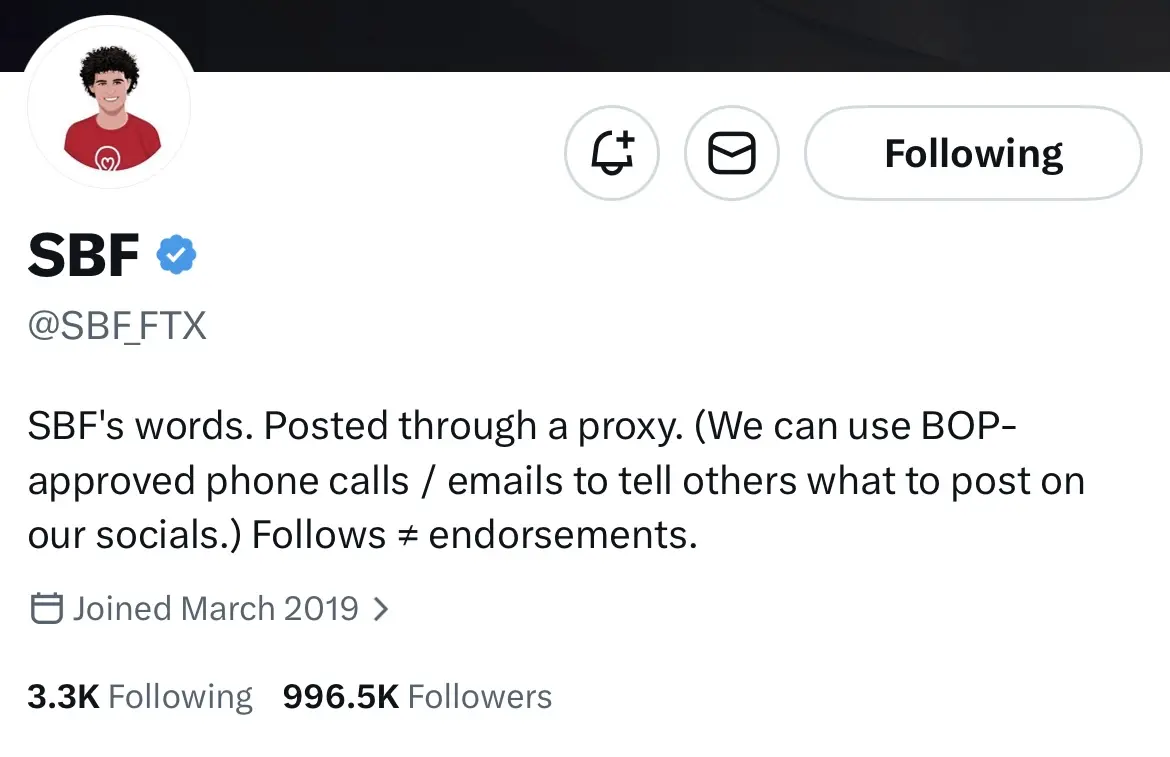Click the SBF display name
The image size is (1170, 757).
pyautogui.click(x=84, y=257)
